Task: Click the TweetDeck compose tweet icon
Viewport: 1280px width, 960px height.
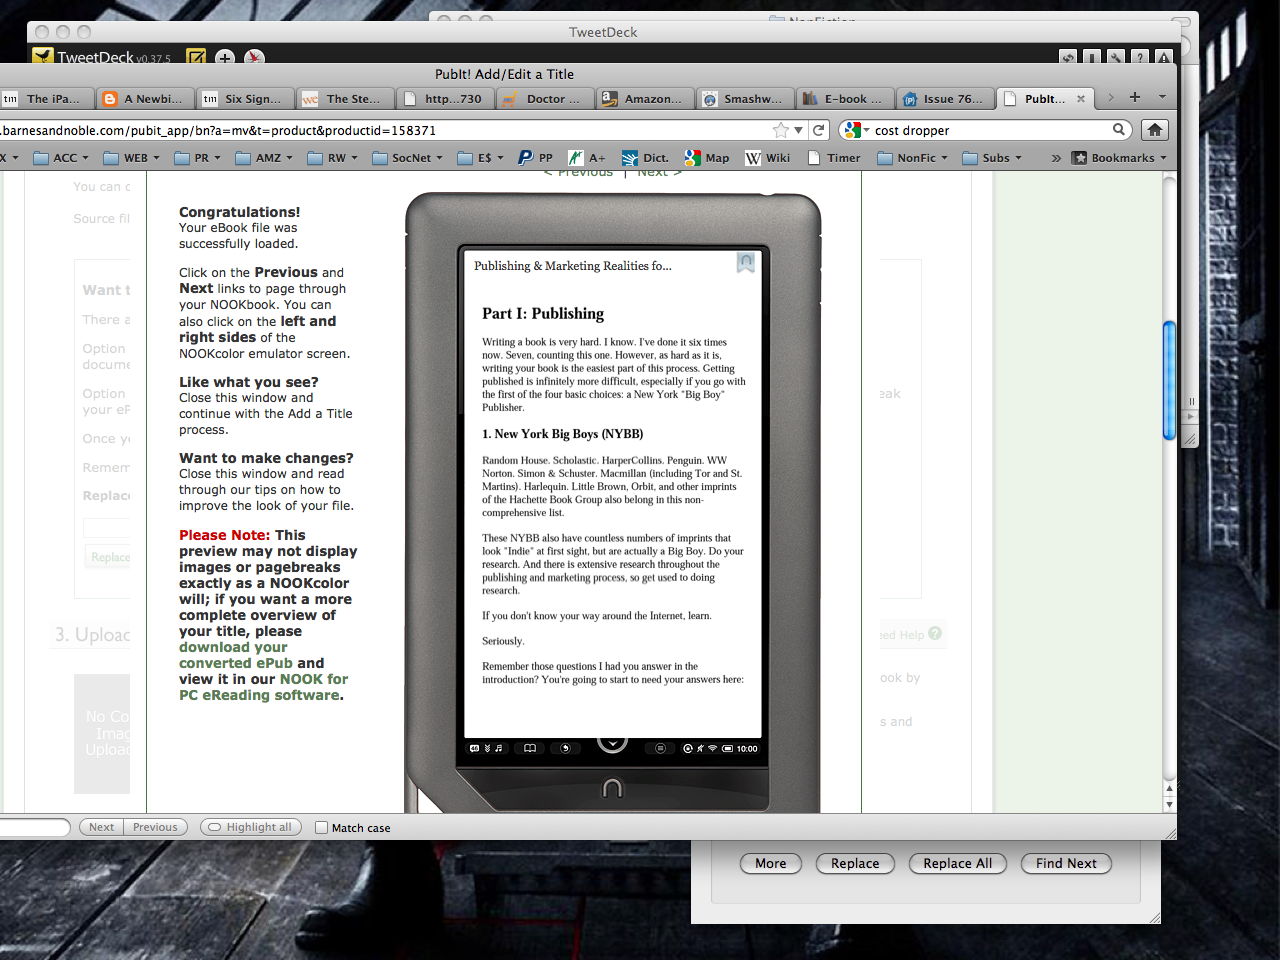Action: [x=196, y=57]
